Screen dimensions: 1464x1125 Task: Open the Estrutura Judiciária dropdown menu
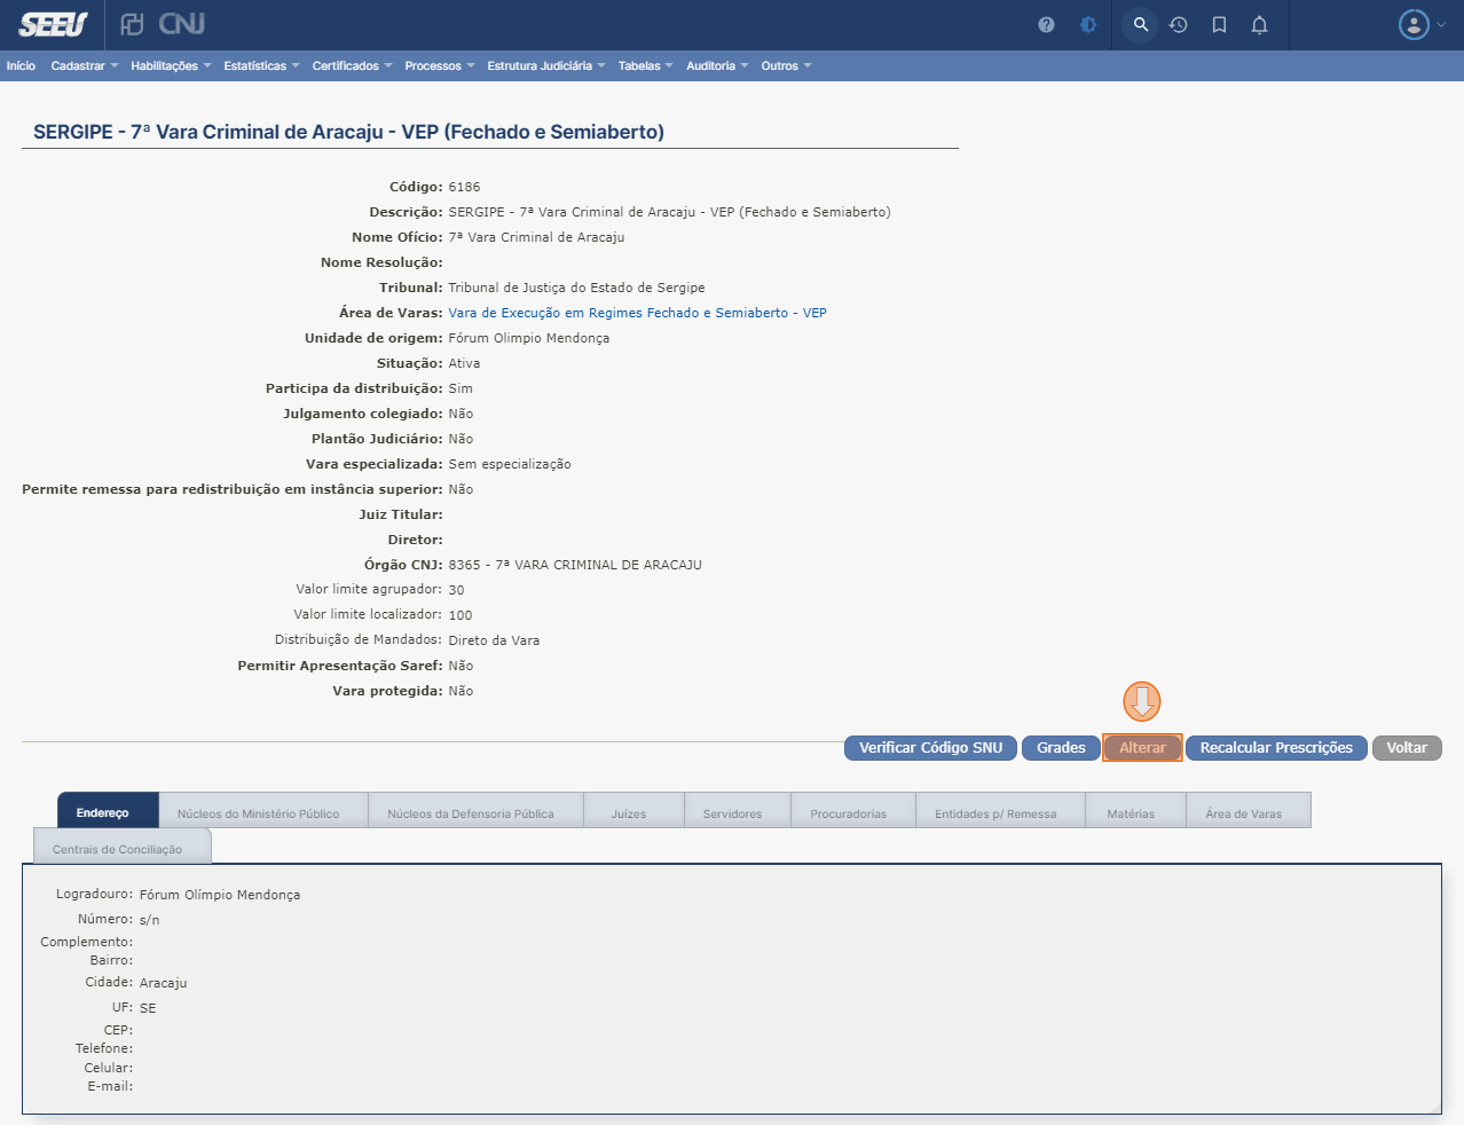pos(546,66)
